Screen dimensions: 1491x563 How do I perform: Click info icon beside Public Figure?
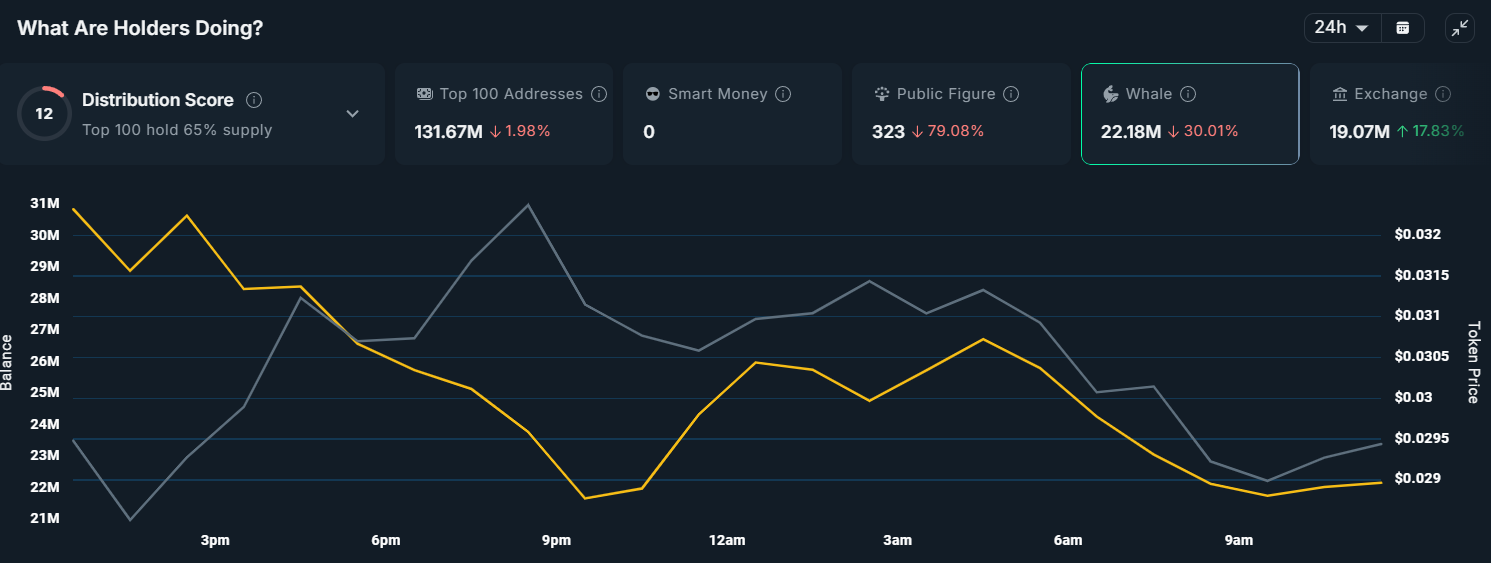click(1011, 94)
